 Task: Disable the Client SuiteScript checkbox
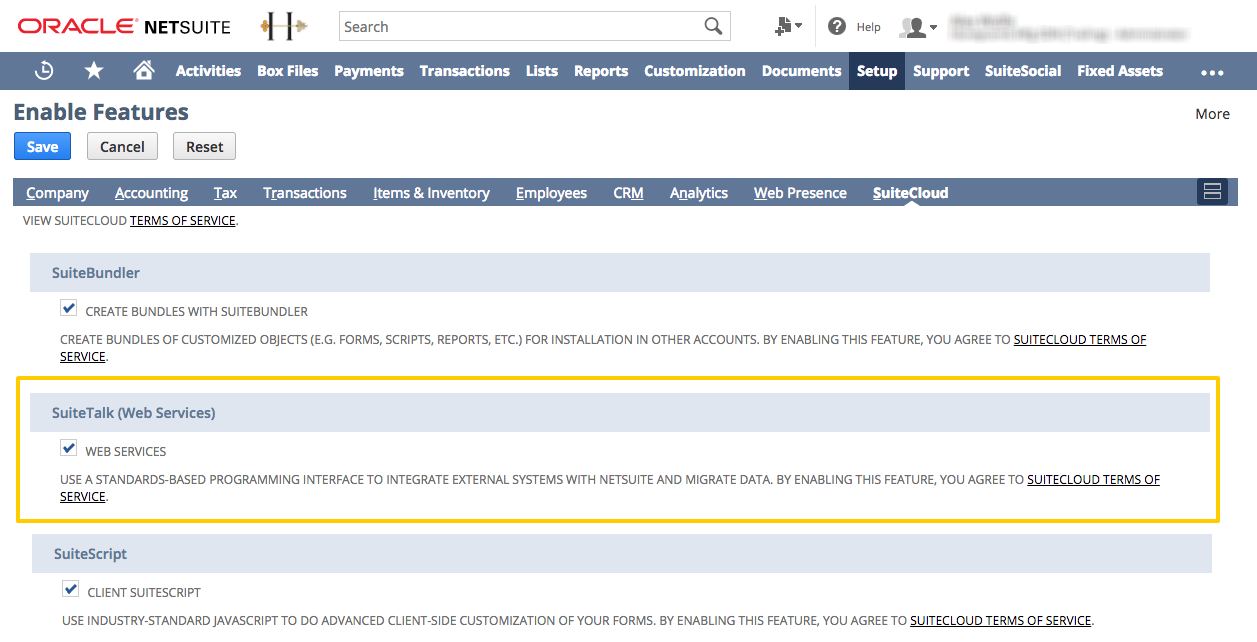(71, 589)
